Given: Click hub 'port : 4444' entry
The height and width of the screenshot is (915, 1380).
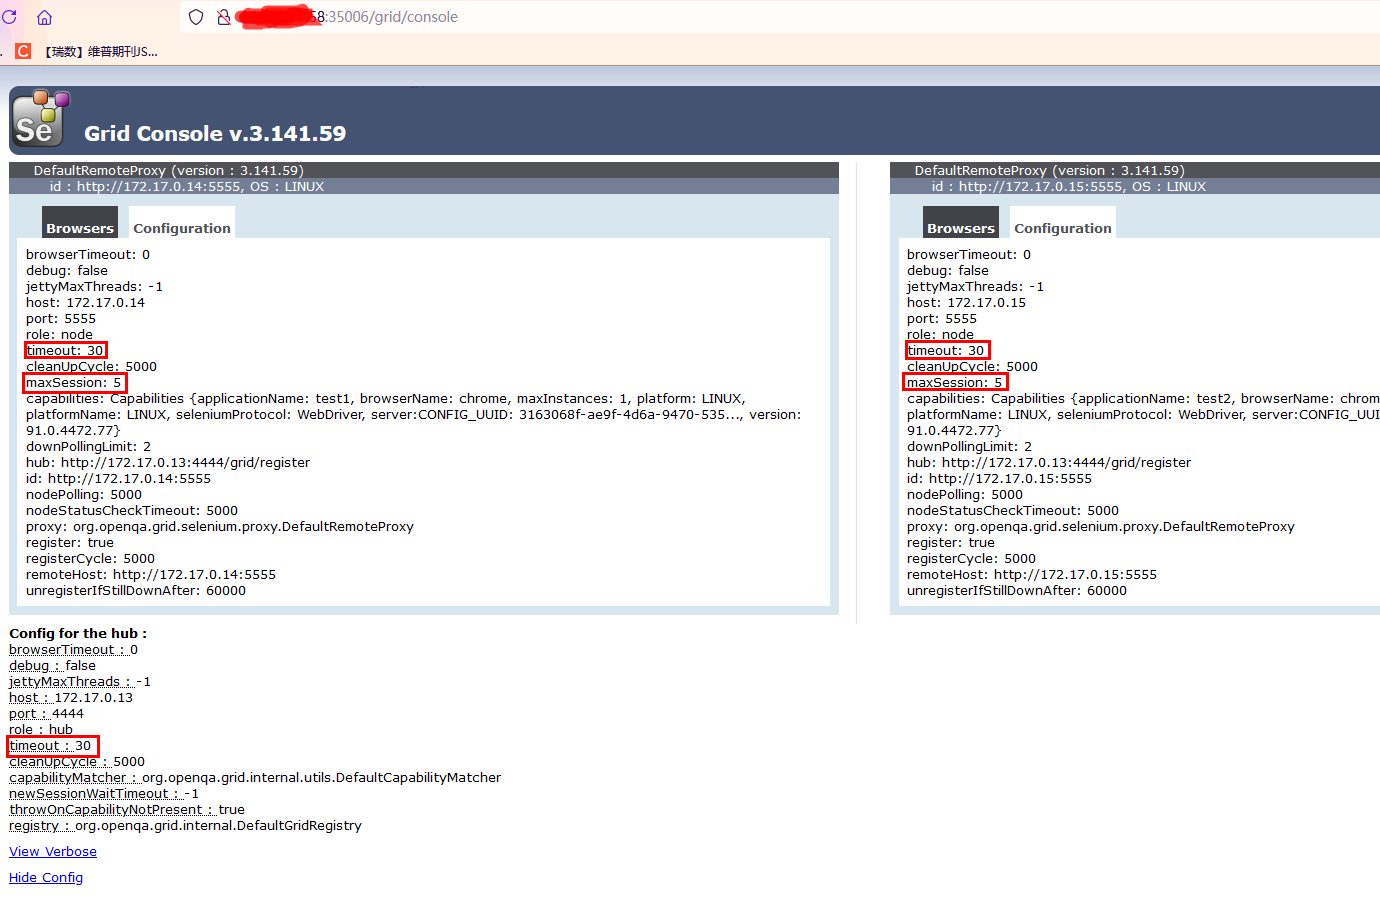Looking at the screenshot, I should [x=47, y=714].
